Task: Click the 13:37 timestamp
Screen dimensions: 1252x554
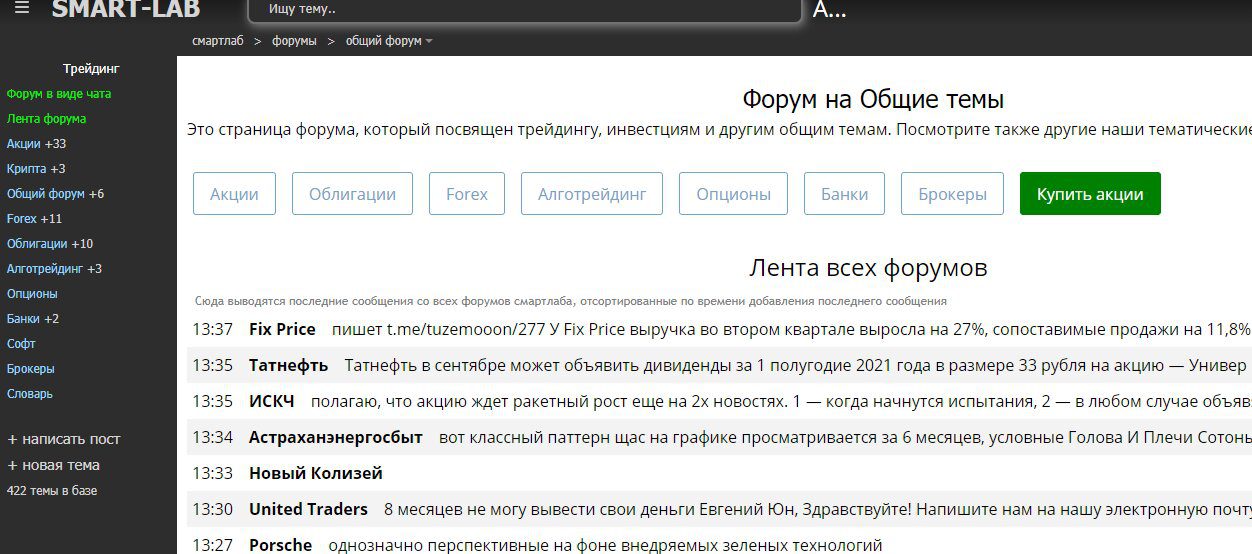Action: click(x=212, y=329)
